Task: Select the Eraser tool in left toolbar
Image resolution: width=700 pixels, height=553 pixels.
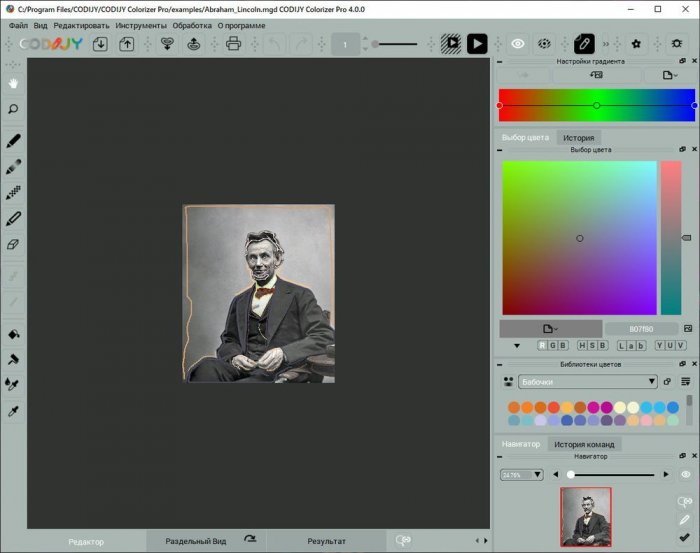Action: click(x=14, y=243)
